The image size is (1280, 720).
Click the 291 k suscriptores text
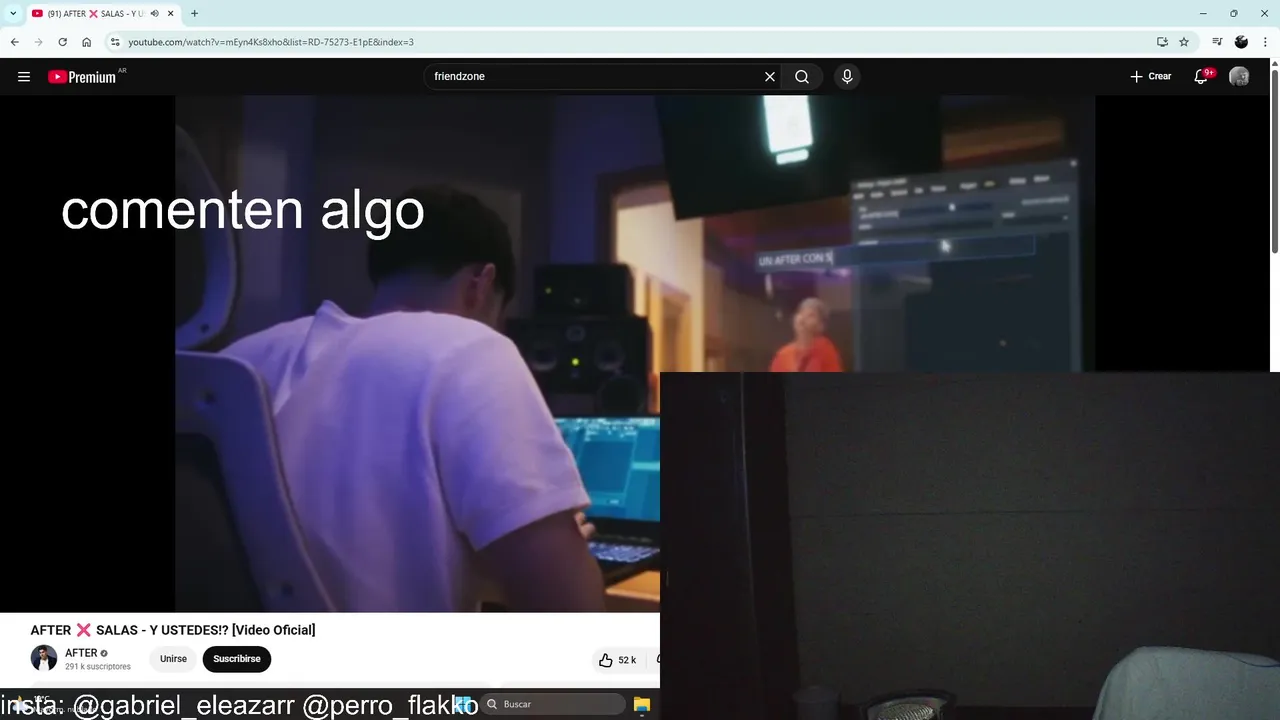tap(98, 667)
